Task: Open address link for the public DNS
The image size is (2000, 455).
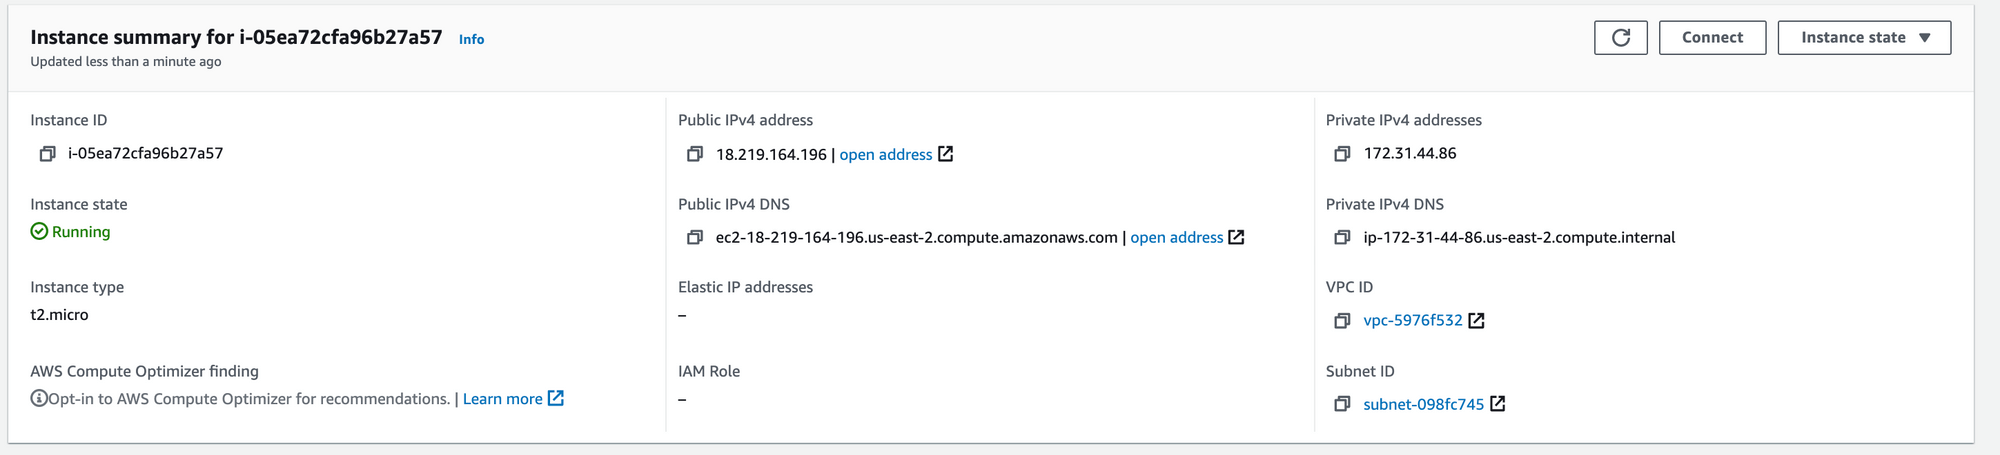Action: (1177, 238)
